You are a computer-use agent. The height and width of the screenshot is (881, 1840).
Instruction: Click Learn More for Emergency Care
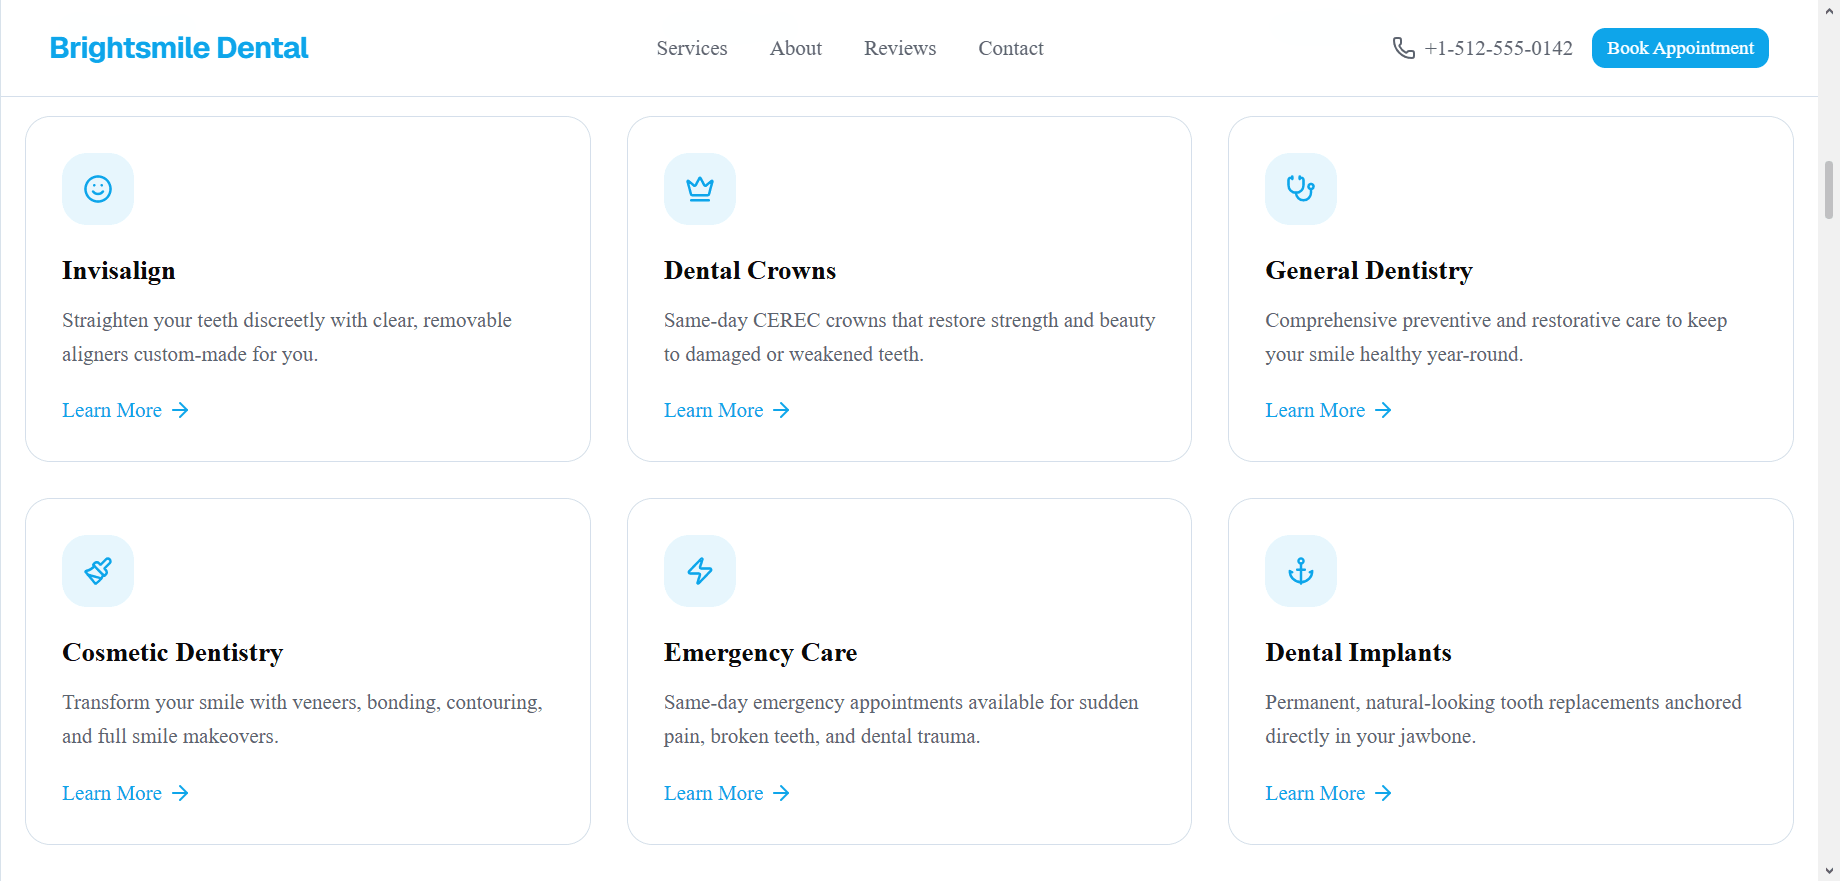(x=727, y=793)
